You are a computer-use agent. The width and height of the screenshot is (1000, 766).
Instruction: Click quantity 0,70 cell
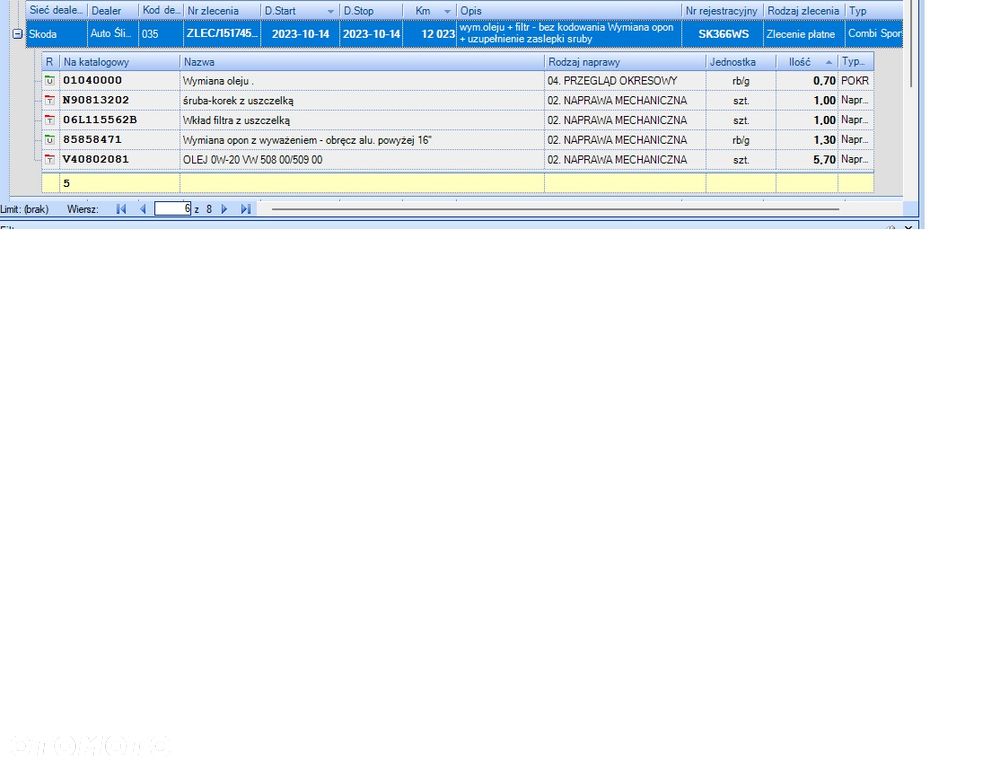(807, 80)
